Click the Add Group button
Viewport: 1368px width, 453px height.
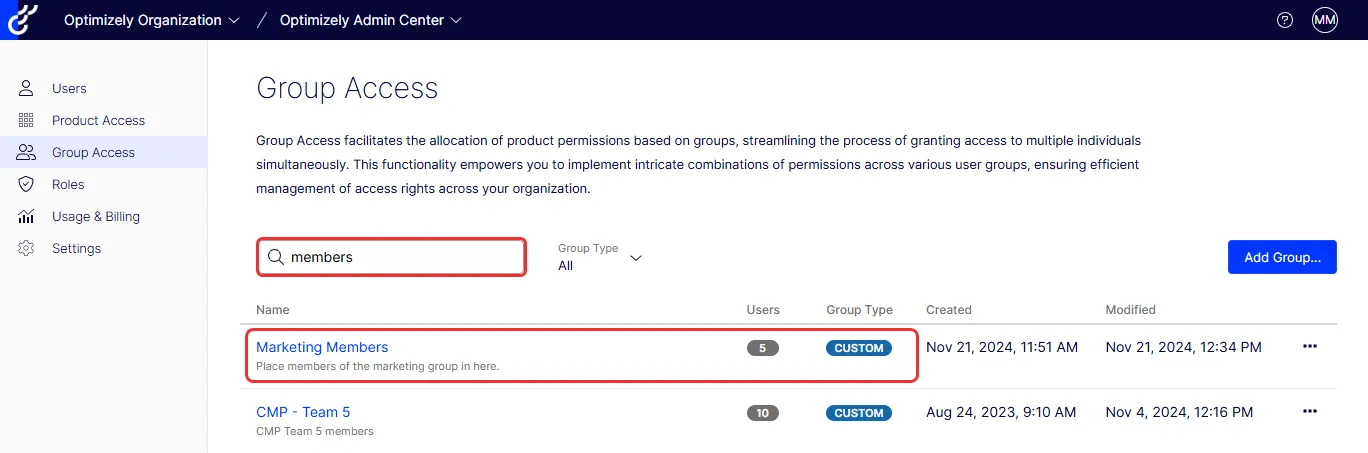1282,257
